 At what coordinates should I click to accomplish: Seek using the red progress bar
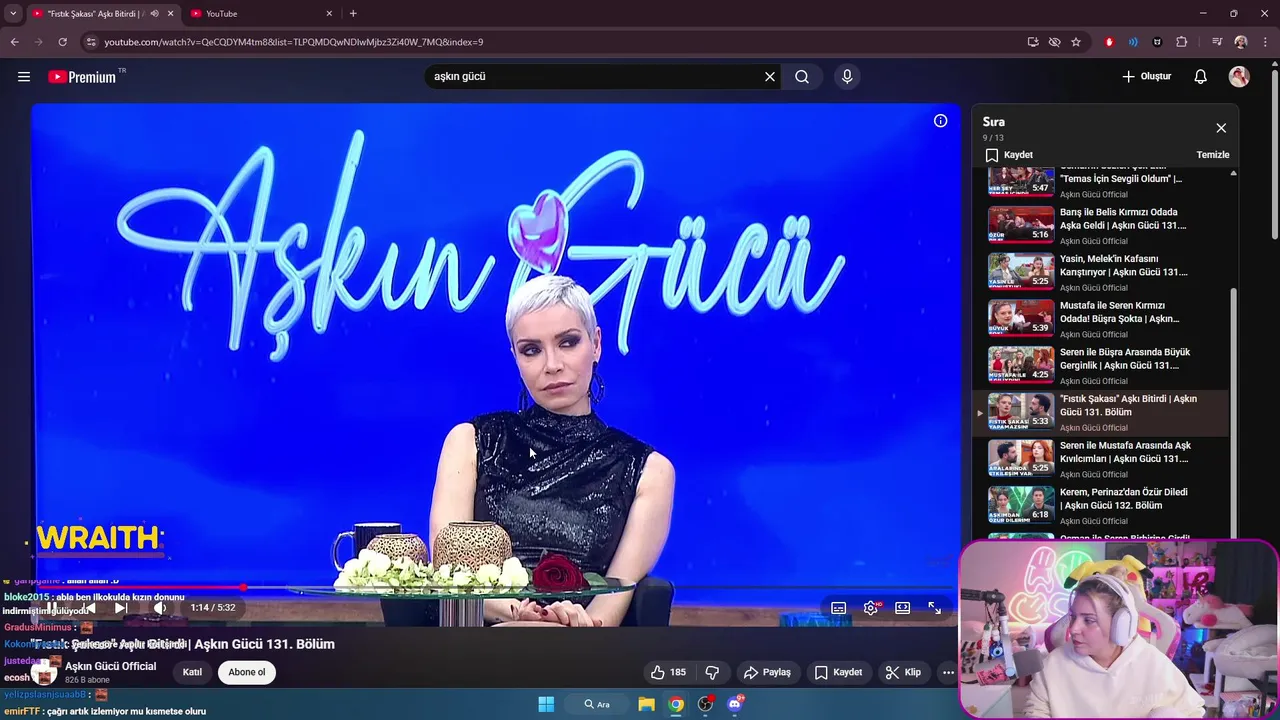point(495,587)
